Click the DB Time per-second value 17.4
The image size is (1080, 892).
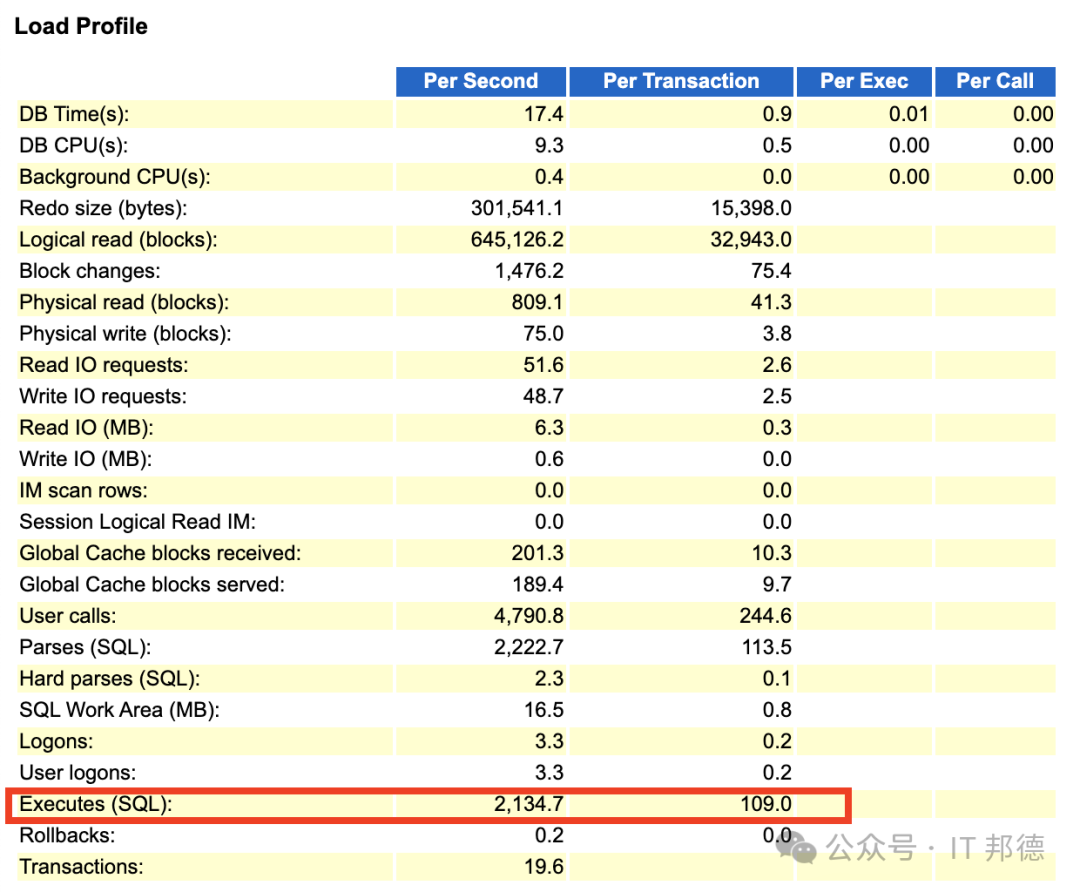(x=543, y=114)
